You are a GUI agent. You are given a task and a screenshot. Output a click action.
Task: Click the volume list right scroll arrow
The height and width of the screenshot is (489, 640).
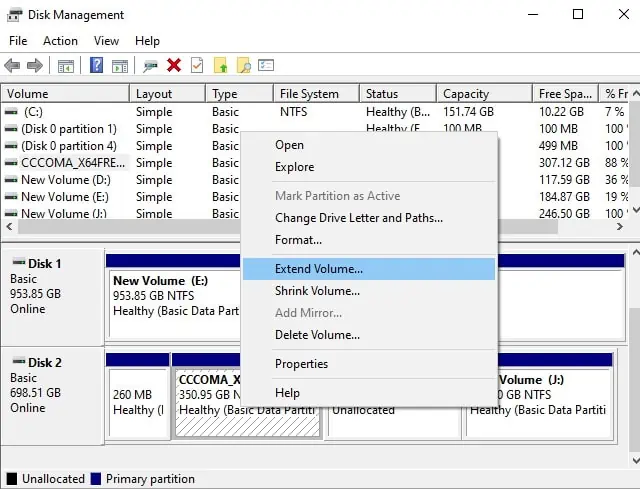[620, 227]
